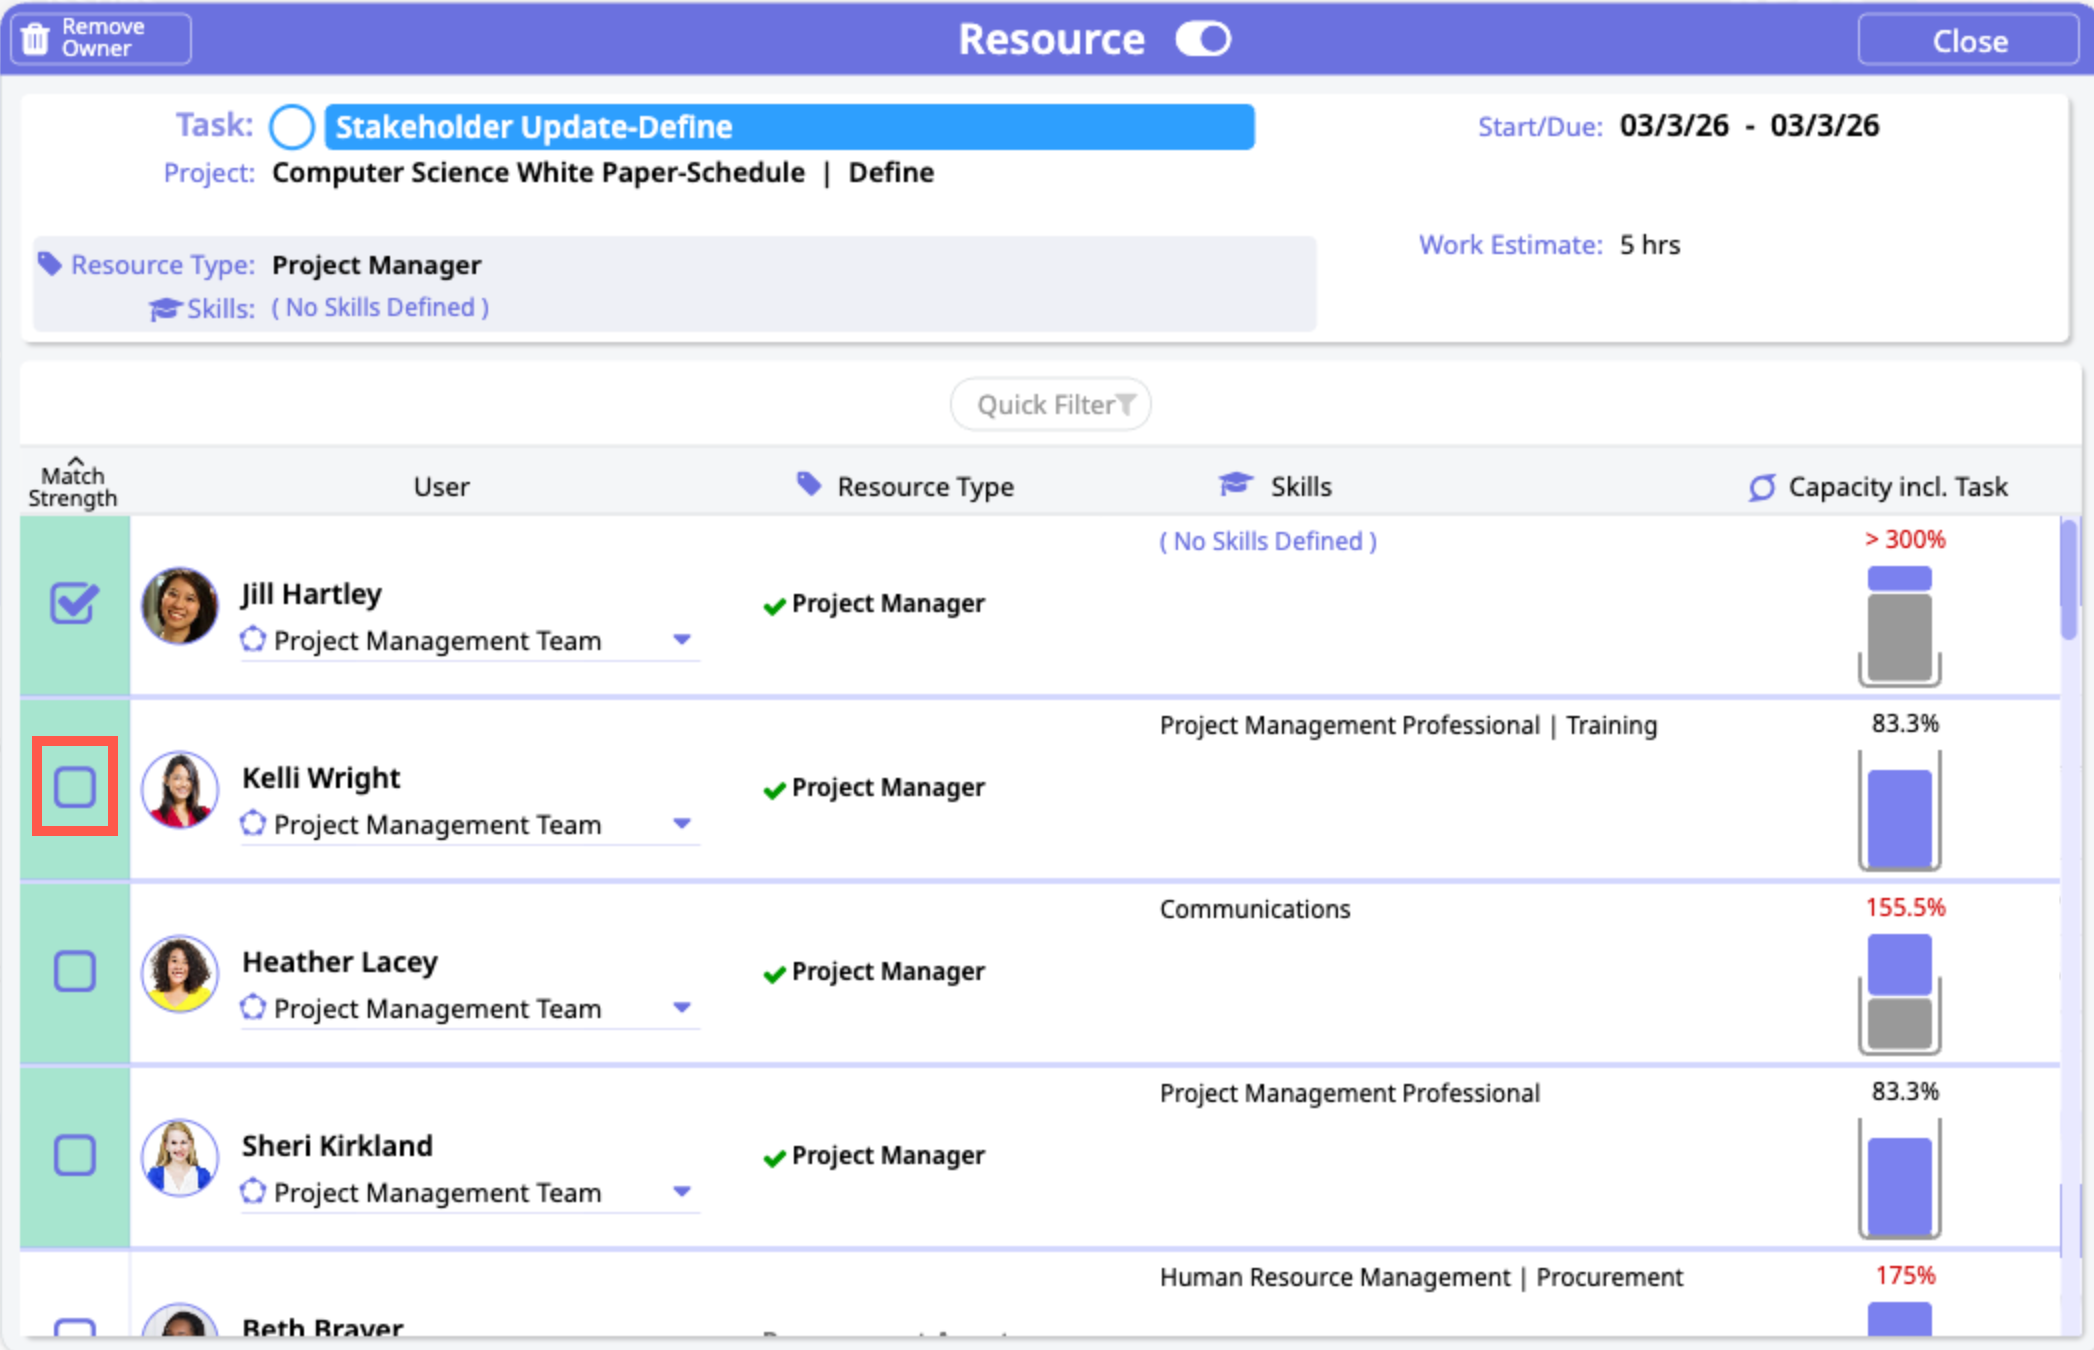Check the box for Kelli Wright
The image size is (2094, 1350).
[74, 787]
